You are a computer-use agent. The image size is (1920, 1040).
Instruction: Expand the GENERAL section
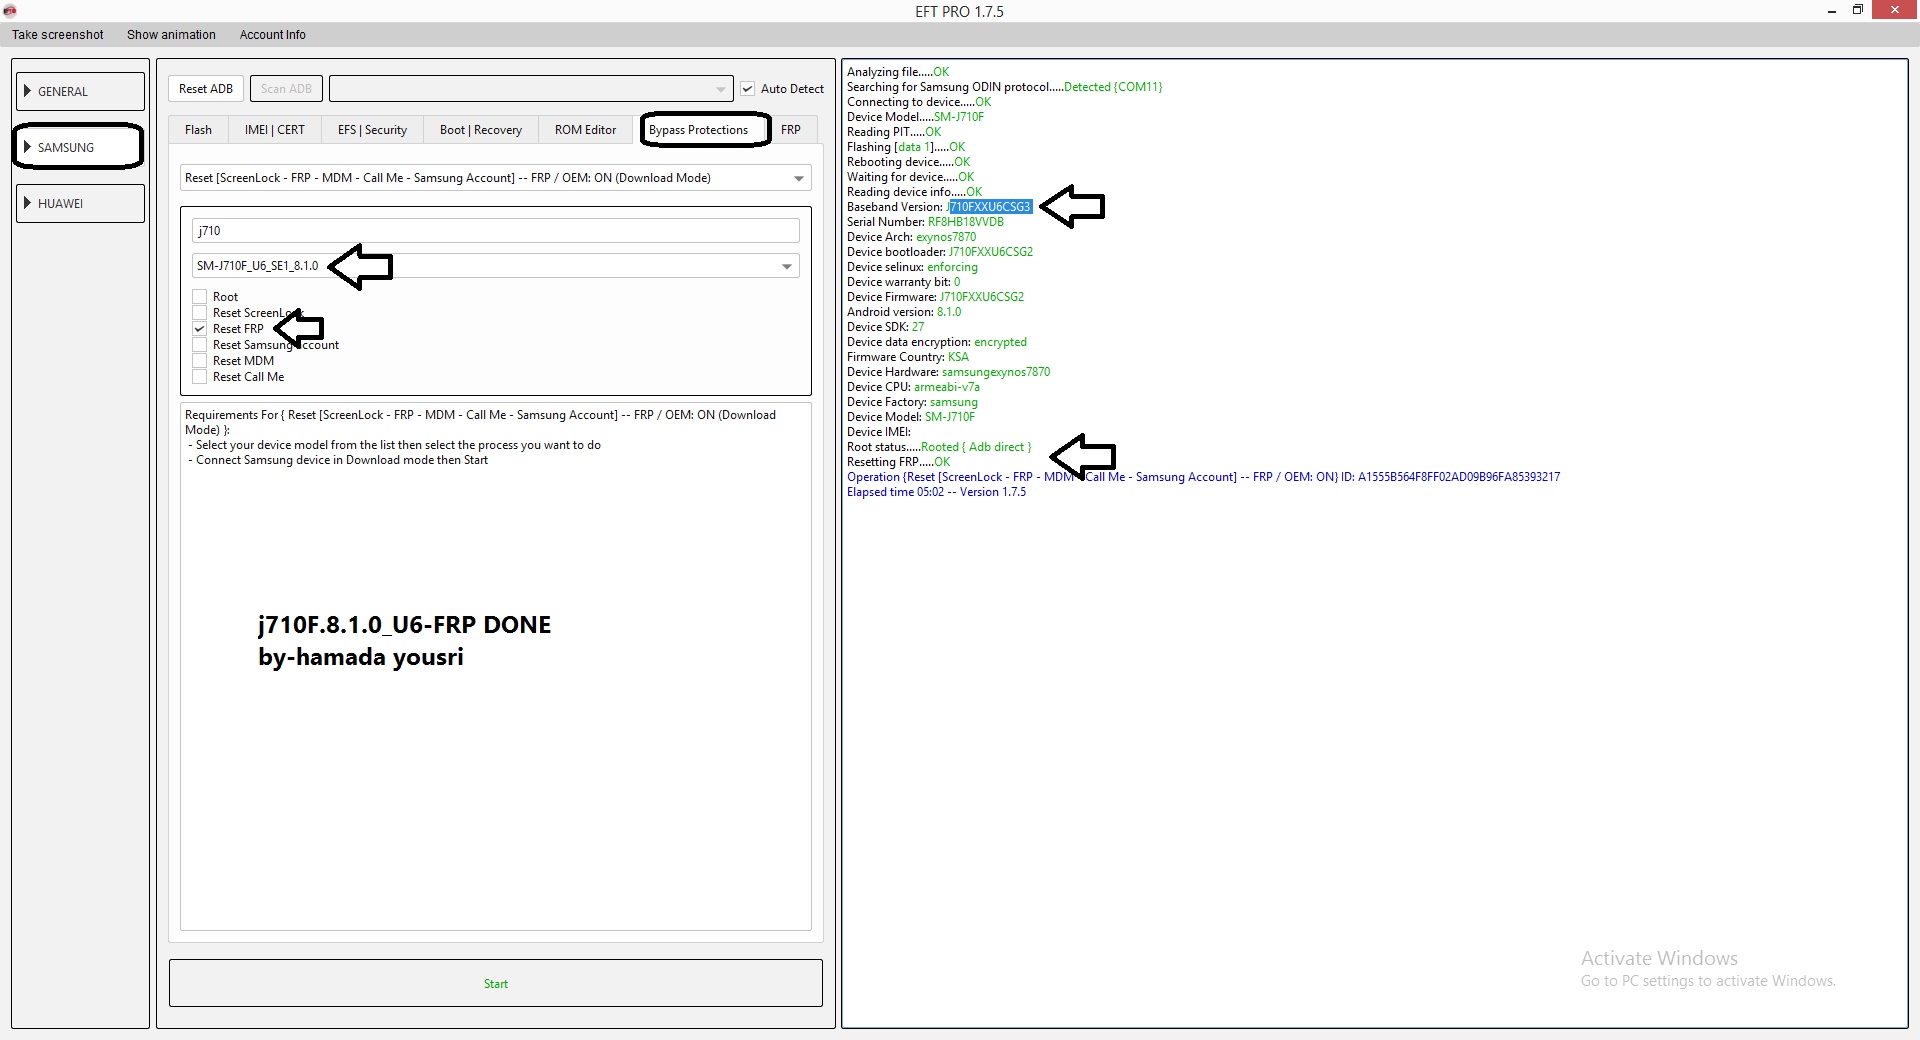pos(81,91)
